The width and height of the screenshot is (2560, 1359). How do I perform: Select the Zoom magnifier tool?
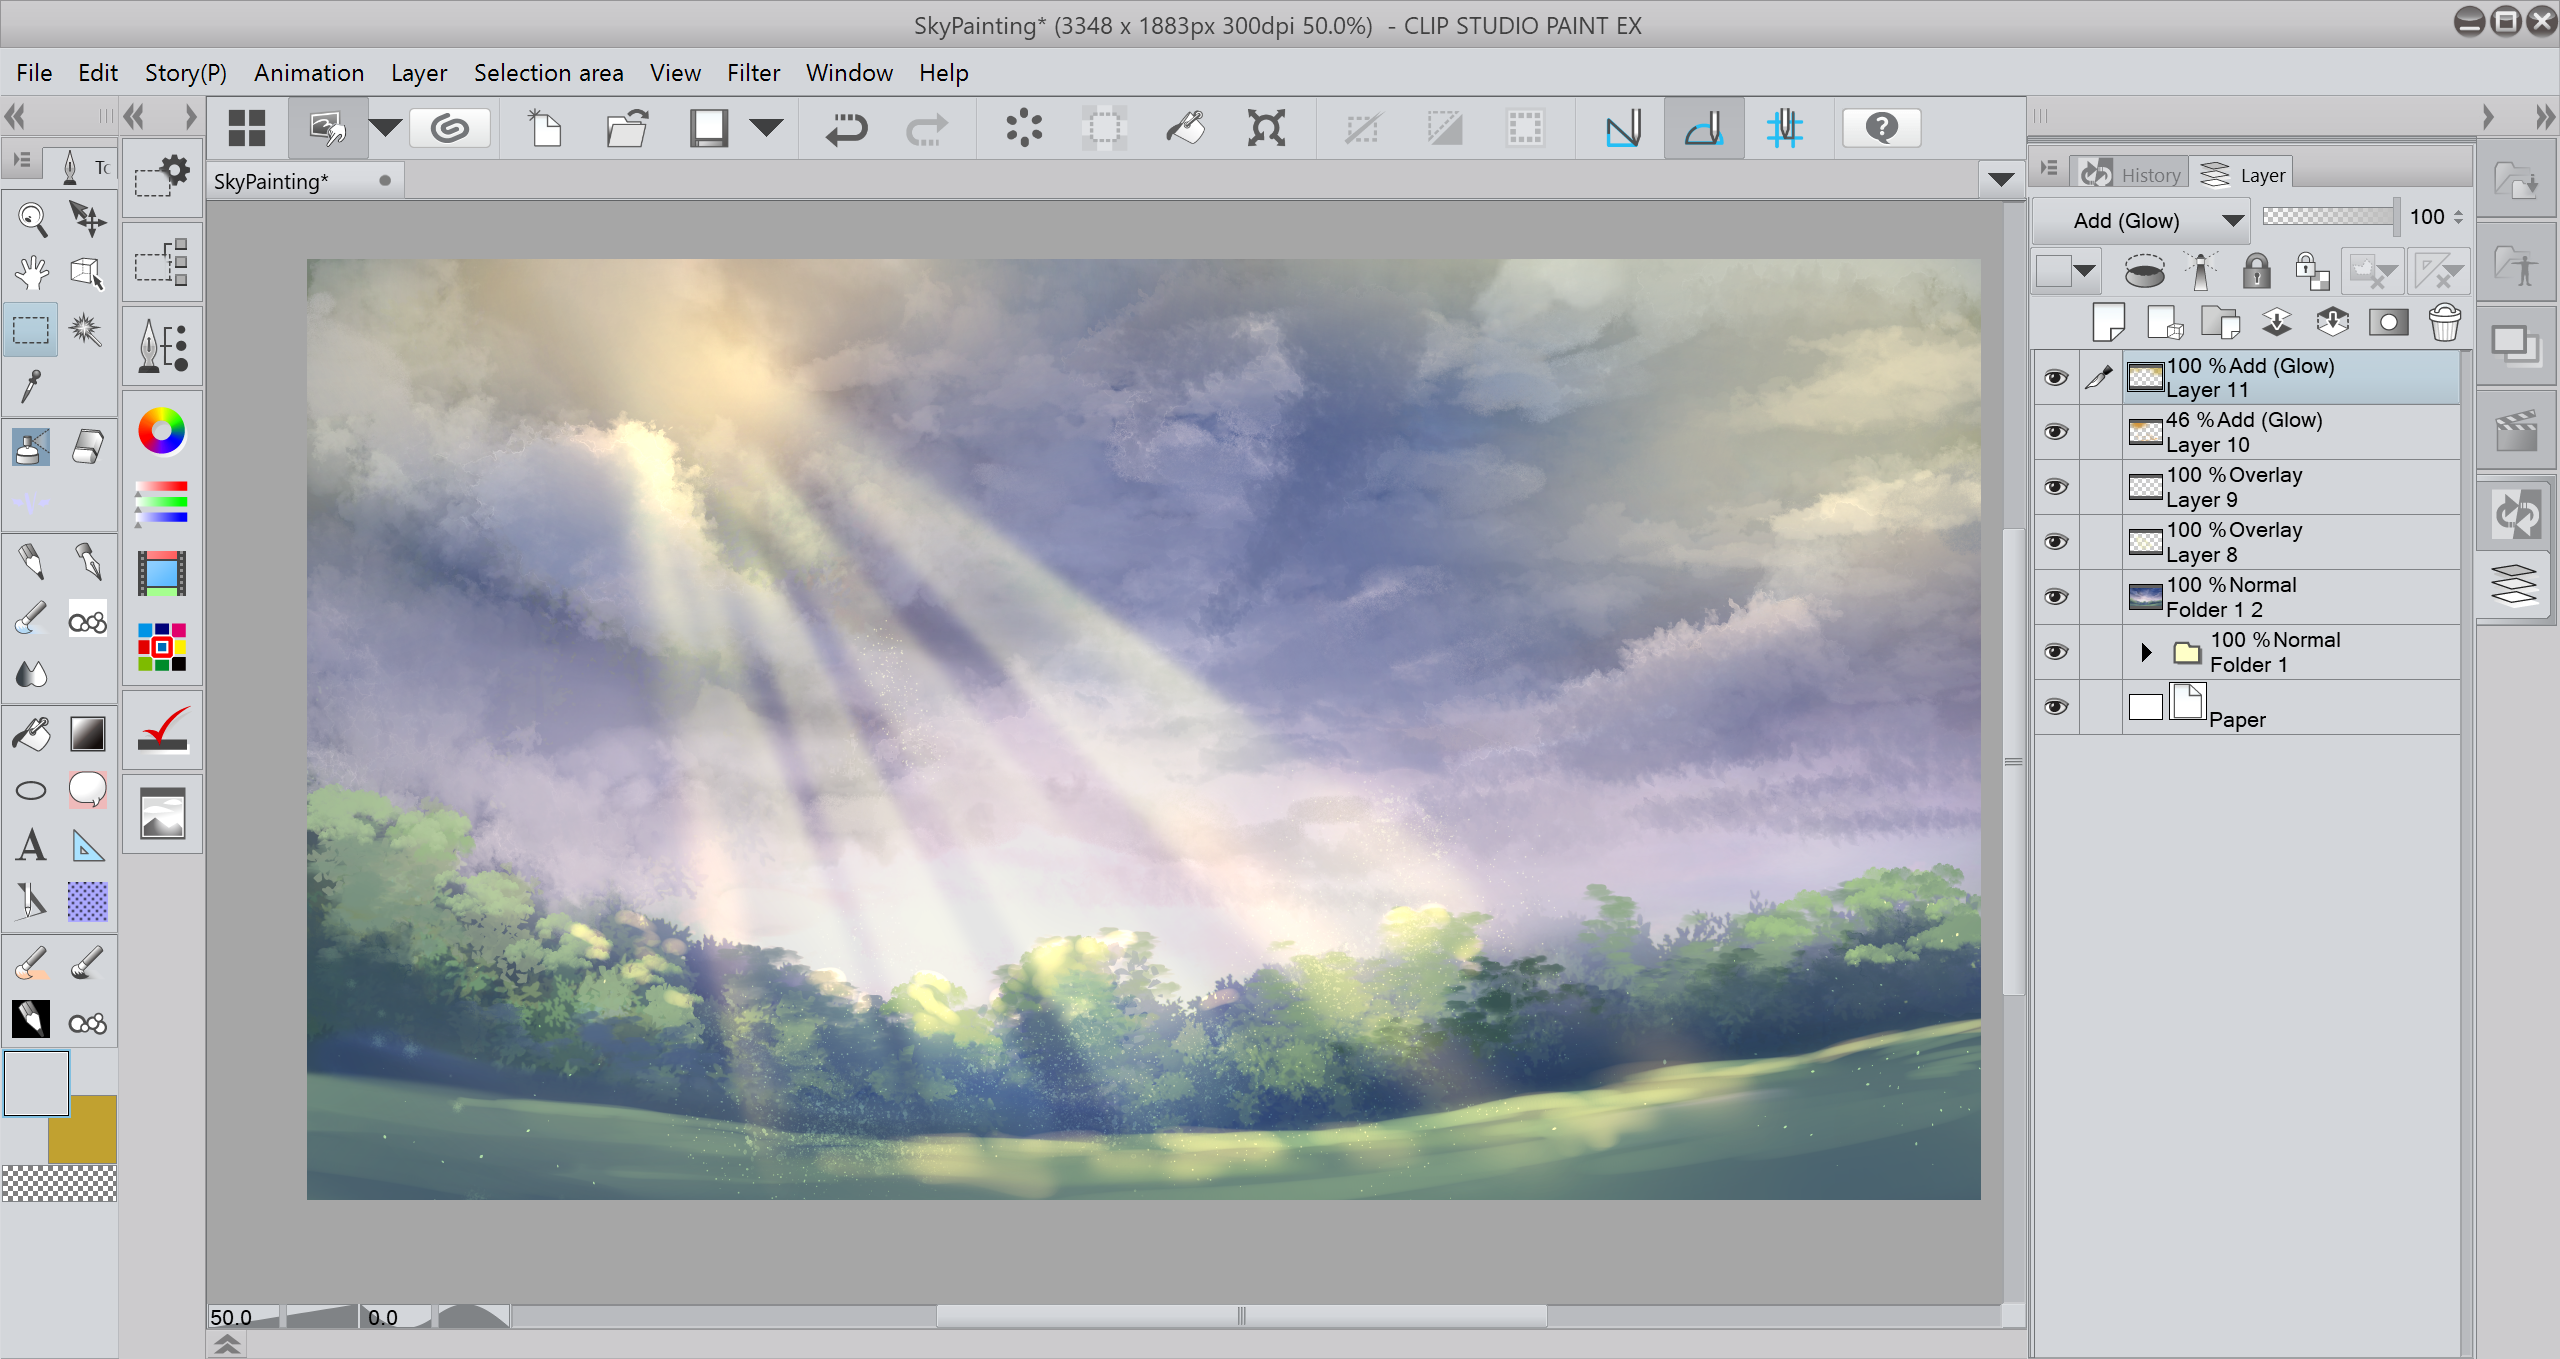32,218
